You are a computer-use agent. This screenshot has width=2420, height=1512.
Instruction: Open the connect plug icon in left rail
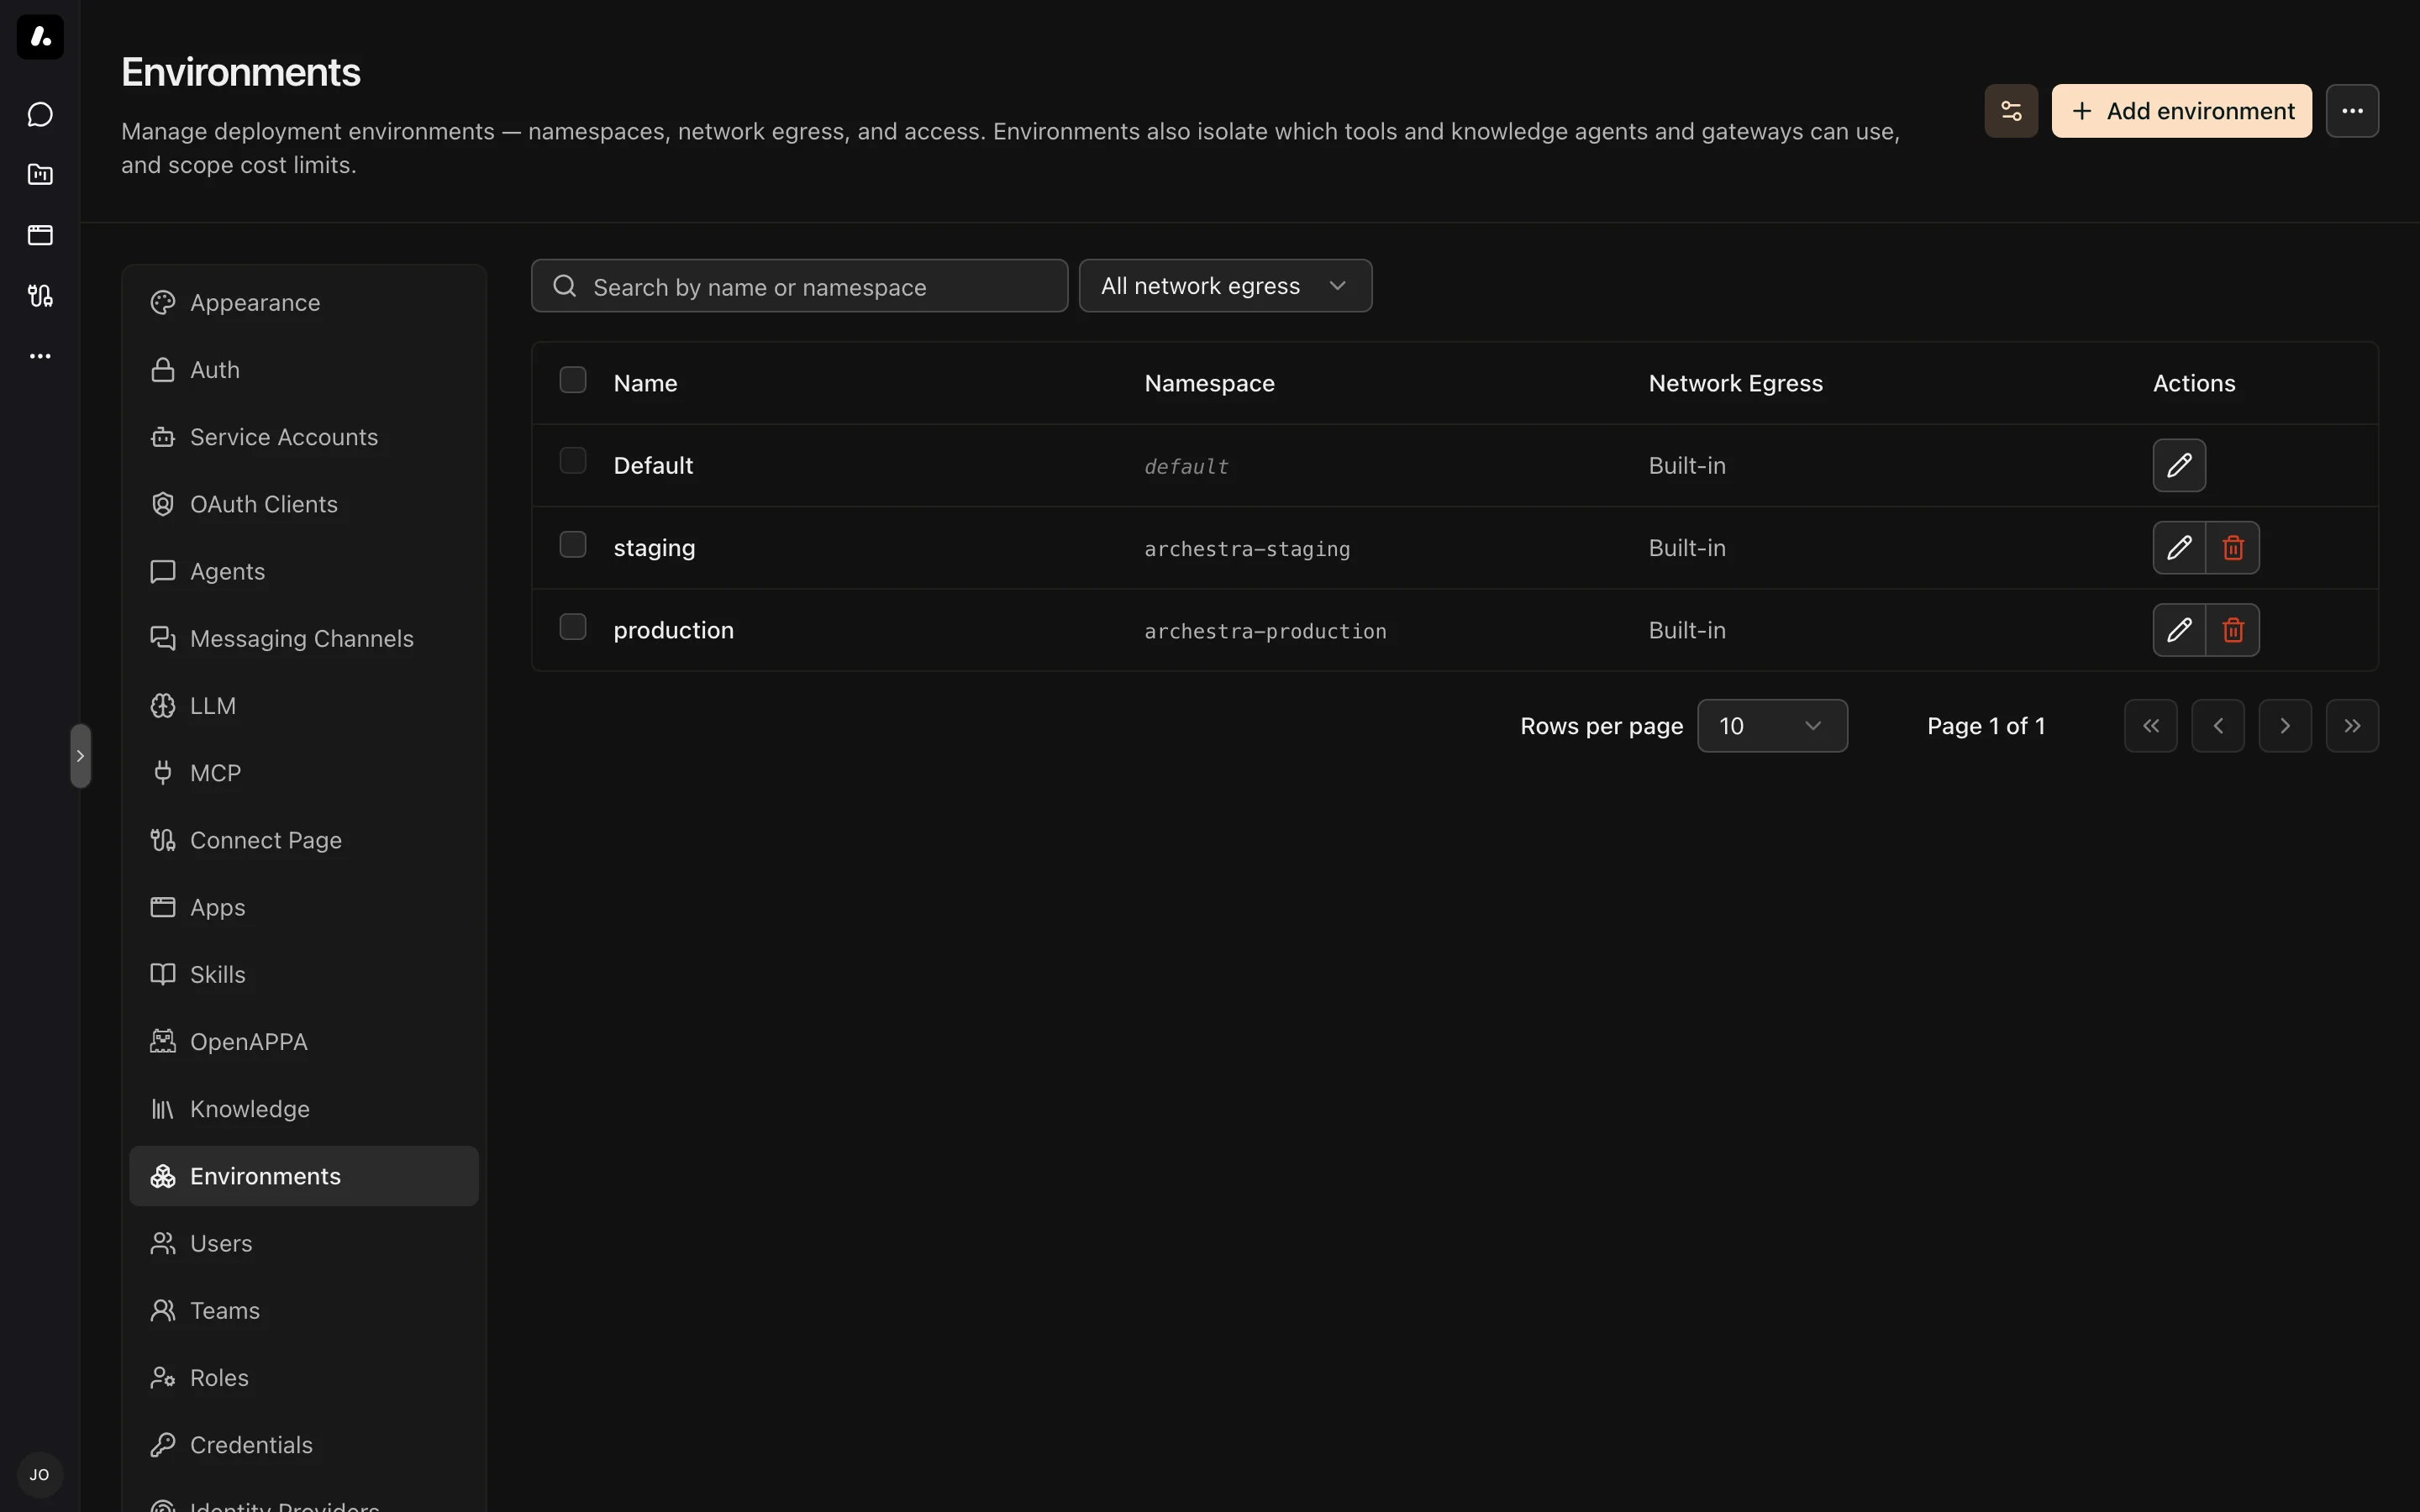[x=40, y=296]
